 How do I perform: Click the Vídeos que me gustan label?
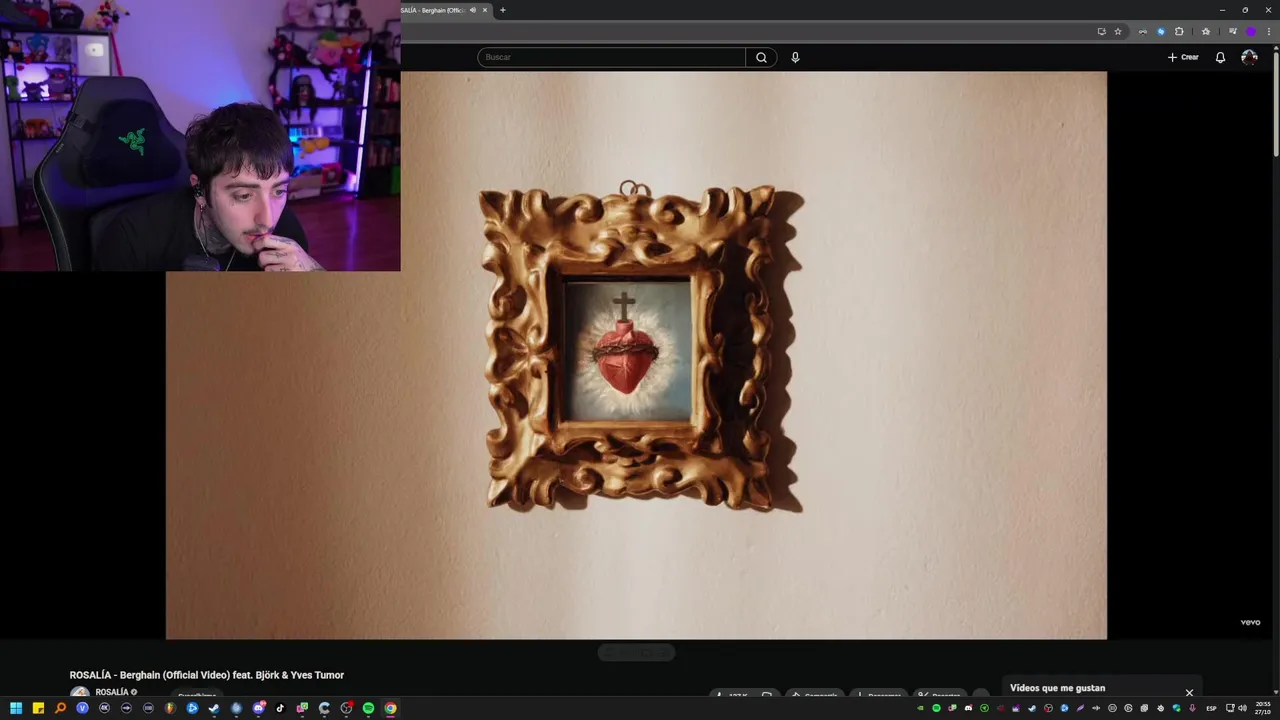(x=1058, y=688)
